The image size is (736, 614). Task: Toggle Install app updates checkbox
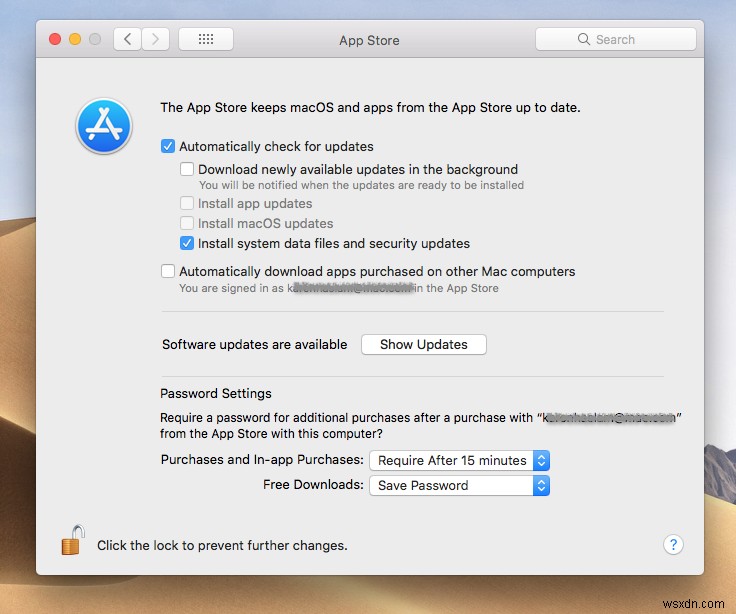(x=187, y=203)
